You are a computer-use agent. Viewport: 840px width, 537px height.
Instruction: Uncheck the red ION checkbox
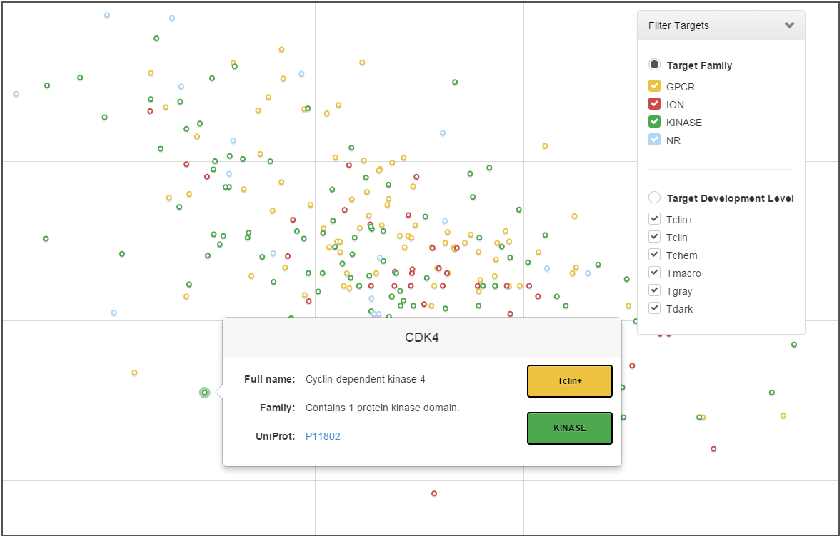pos(654,104)
